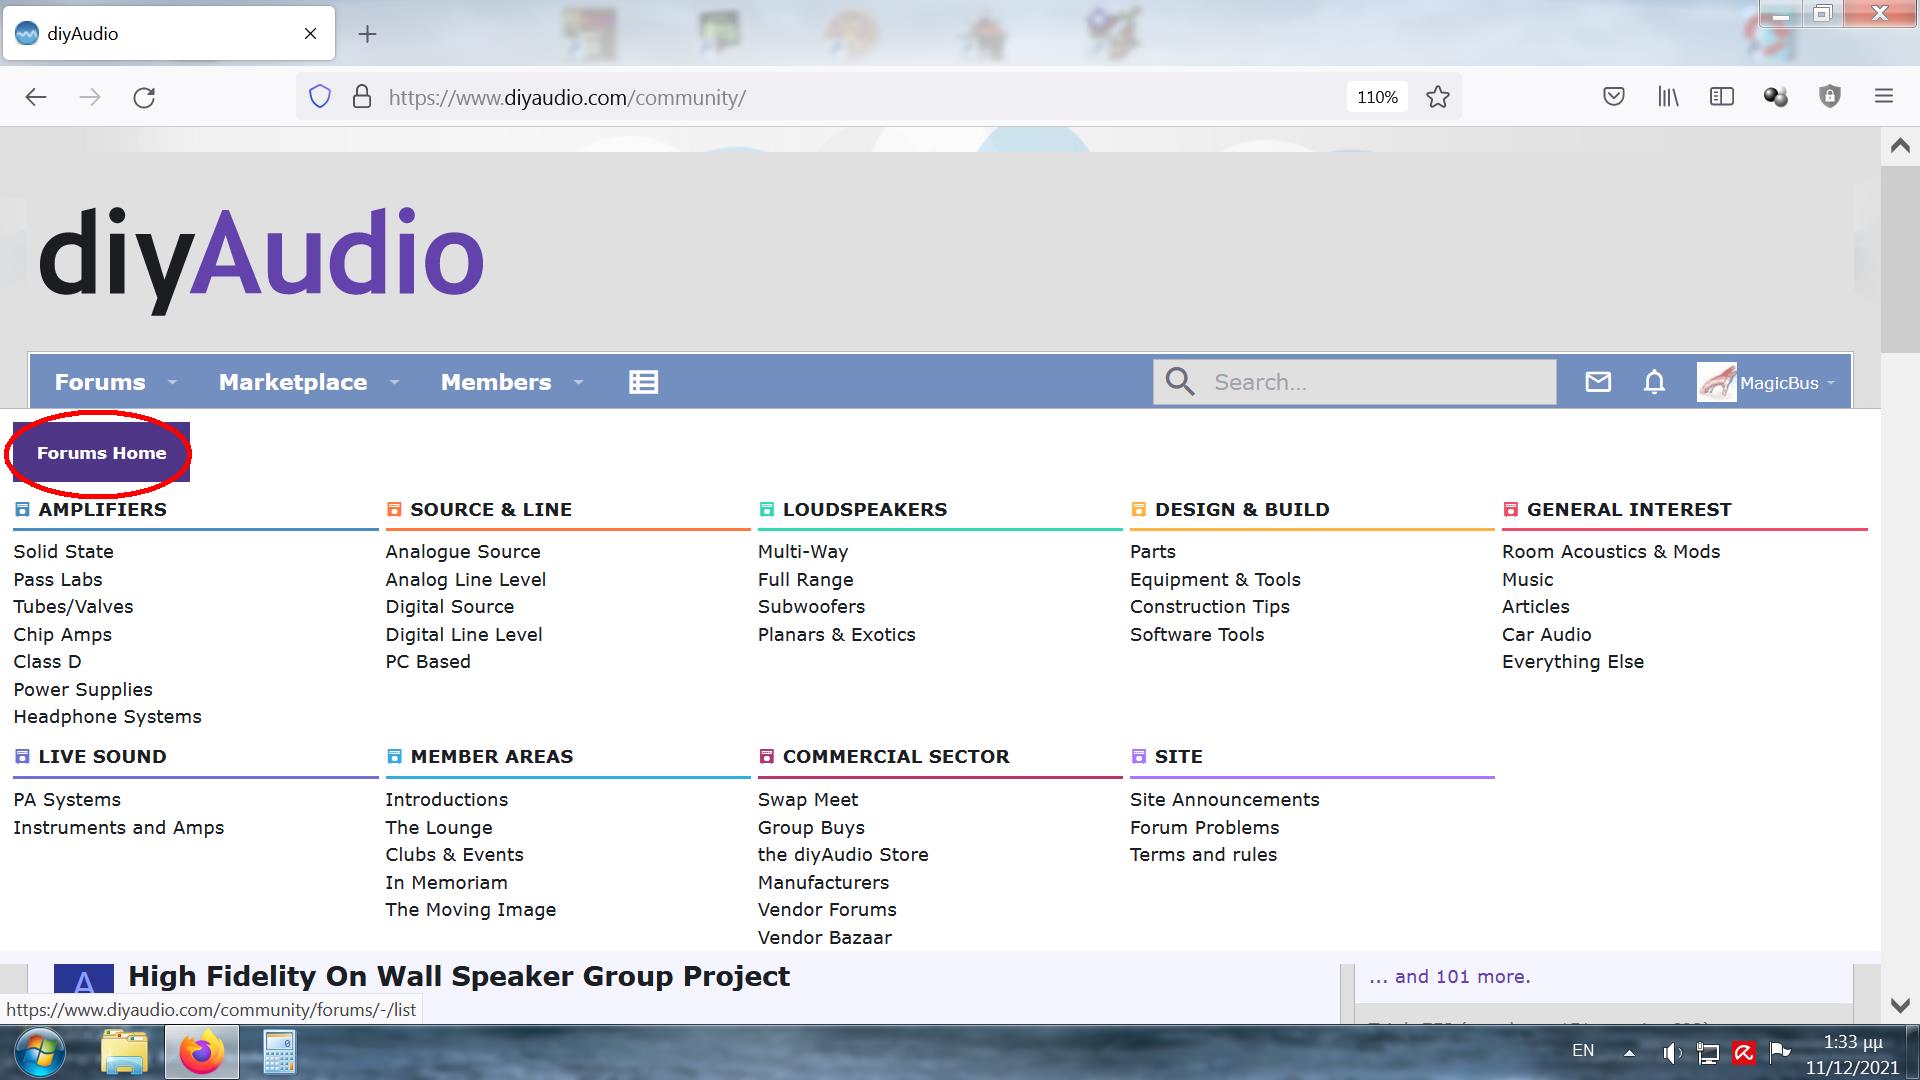Screen dimensions: 1920x1080
Task: Open the Marketplace nav item
Action: [x=293, y=382]
